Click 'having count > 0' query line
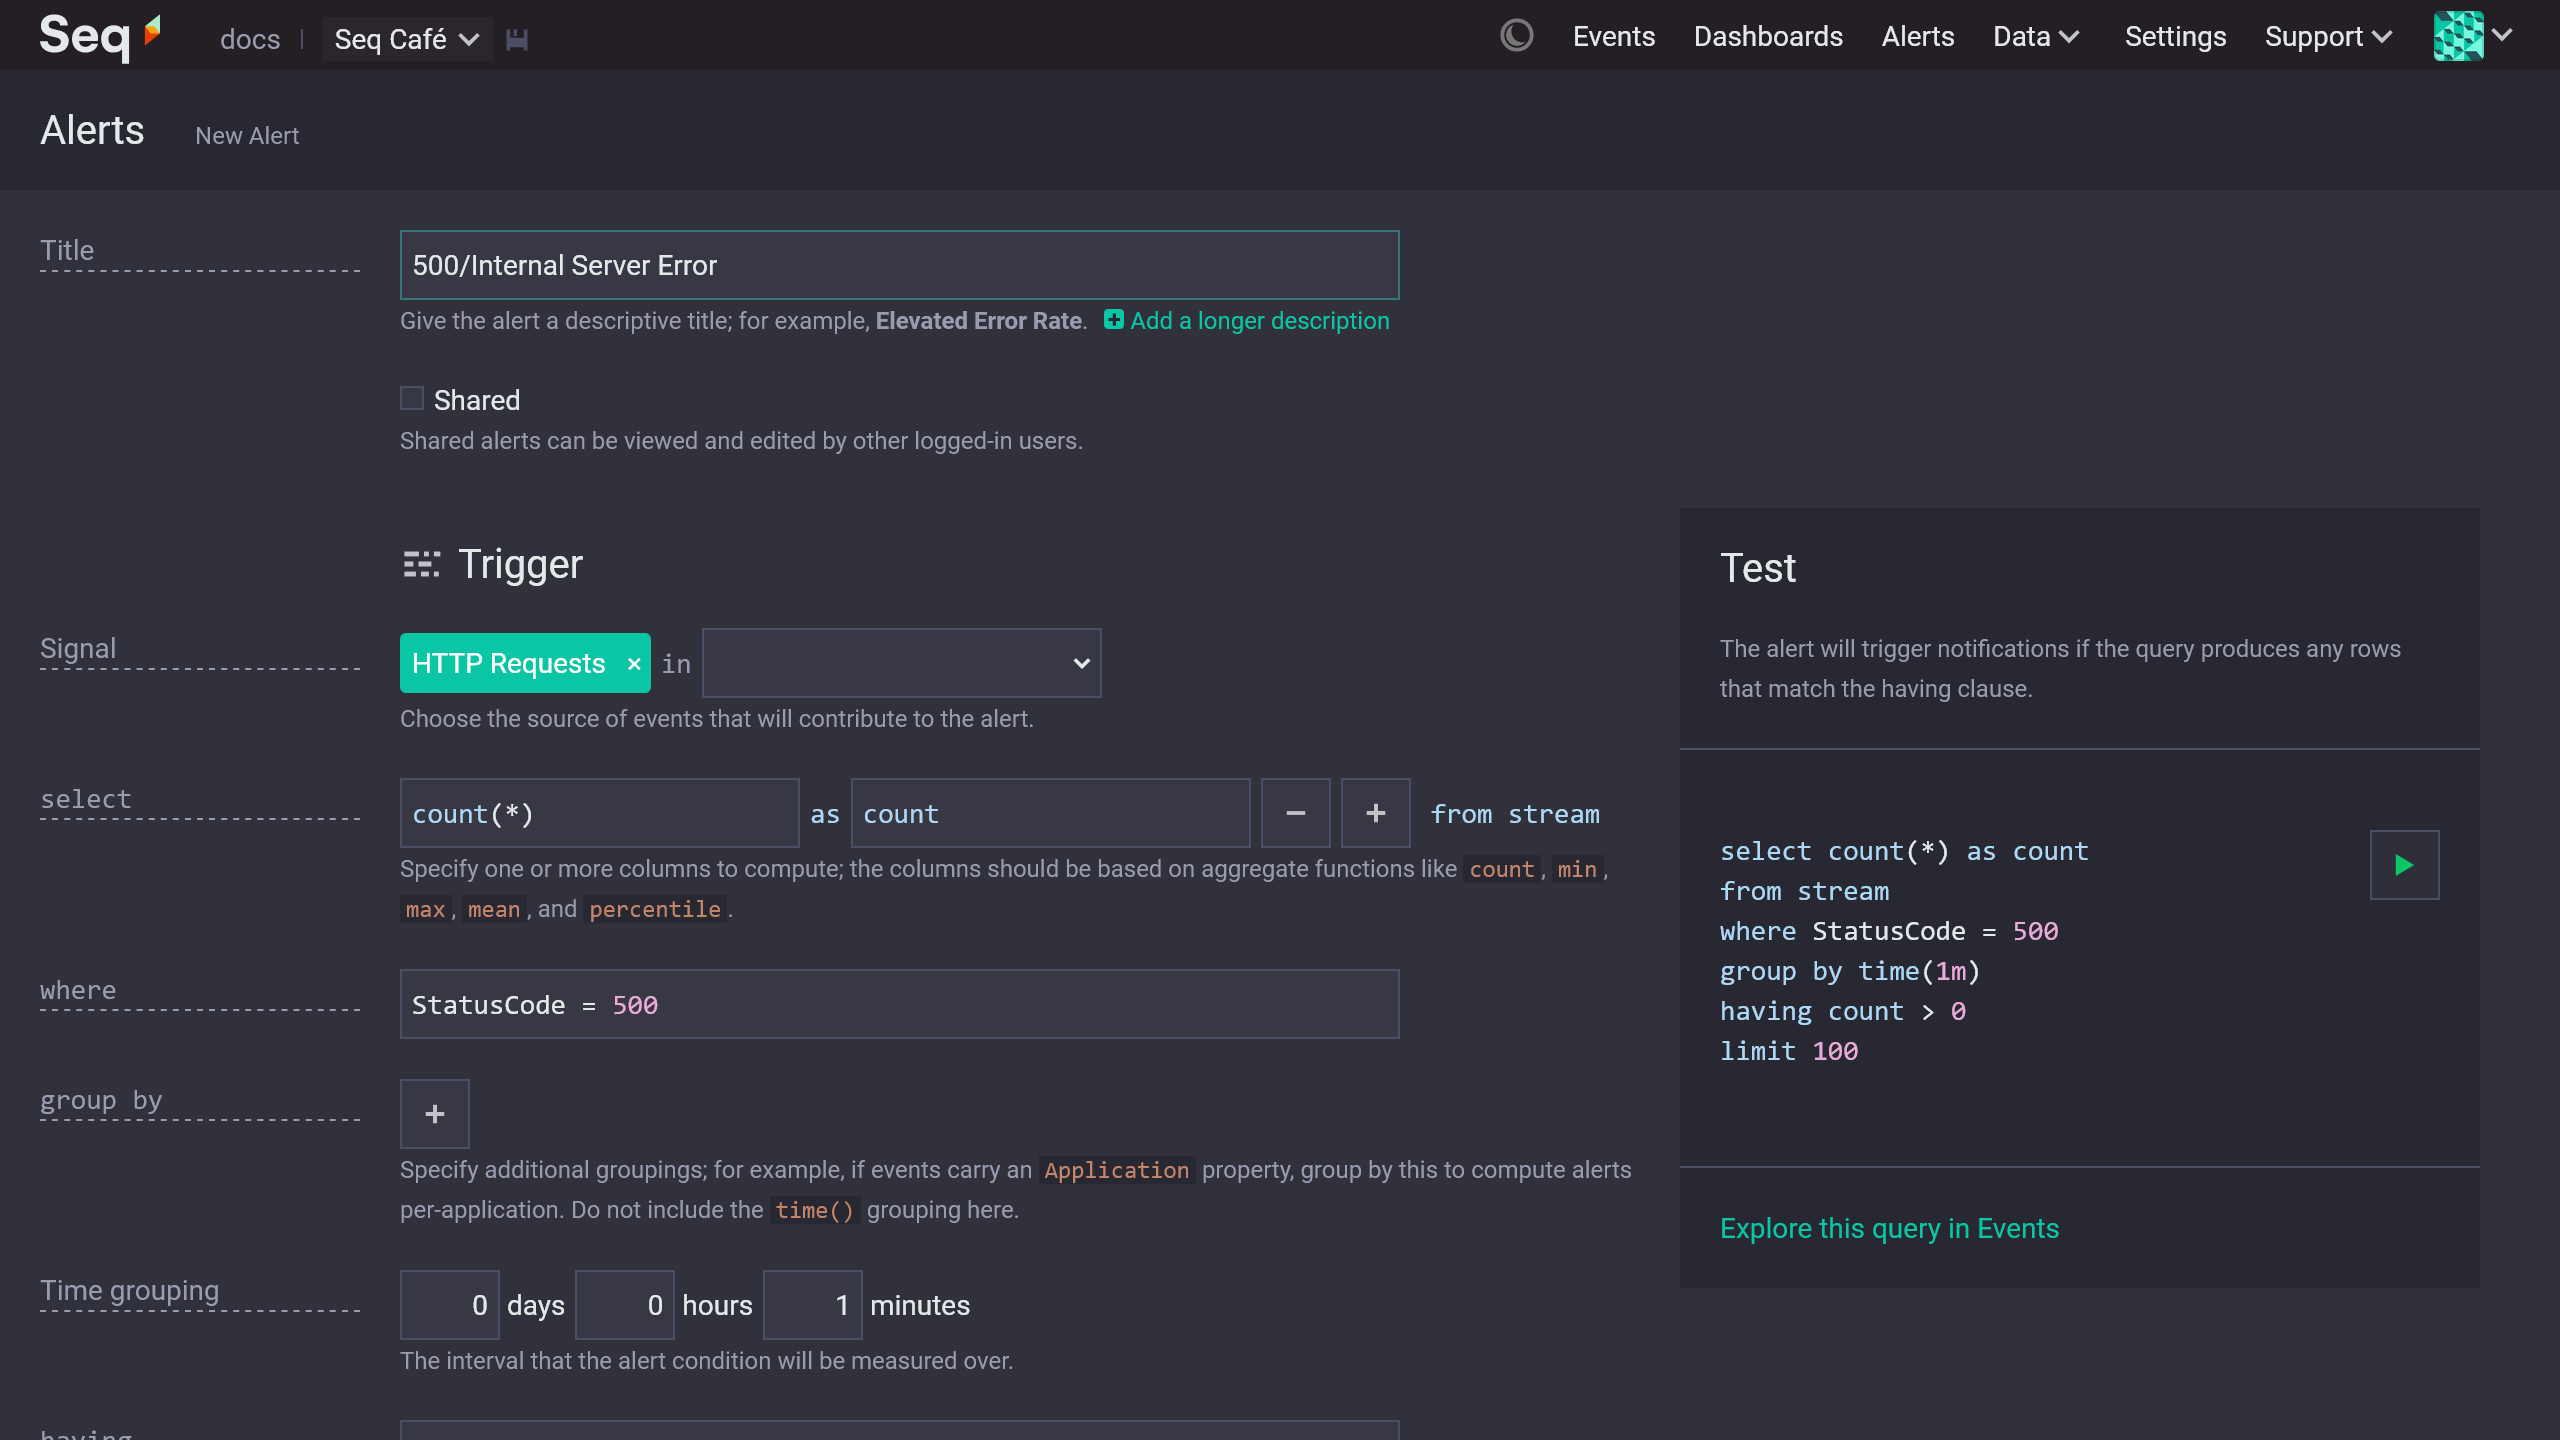 coord(1842,1011)
